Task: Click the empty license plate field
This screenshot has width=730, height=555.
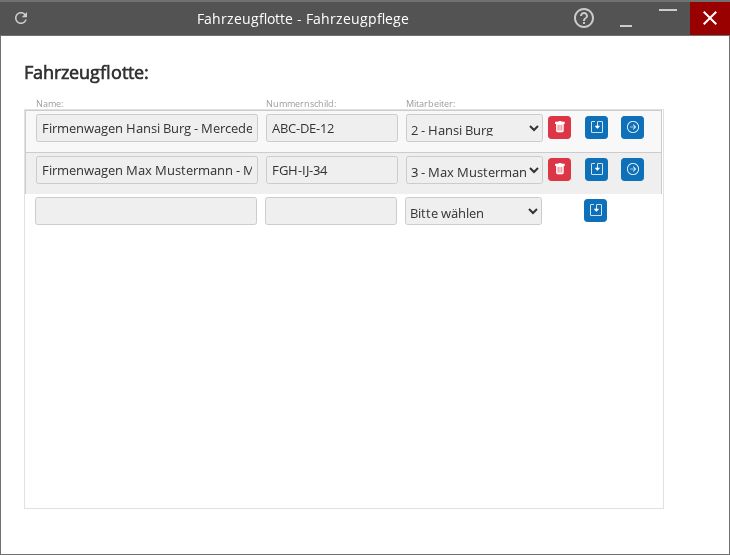Action: click(x=331, y=211)
